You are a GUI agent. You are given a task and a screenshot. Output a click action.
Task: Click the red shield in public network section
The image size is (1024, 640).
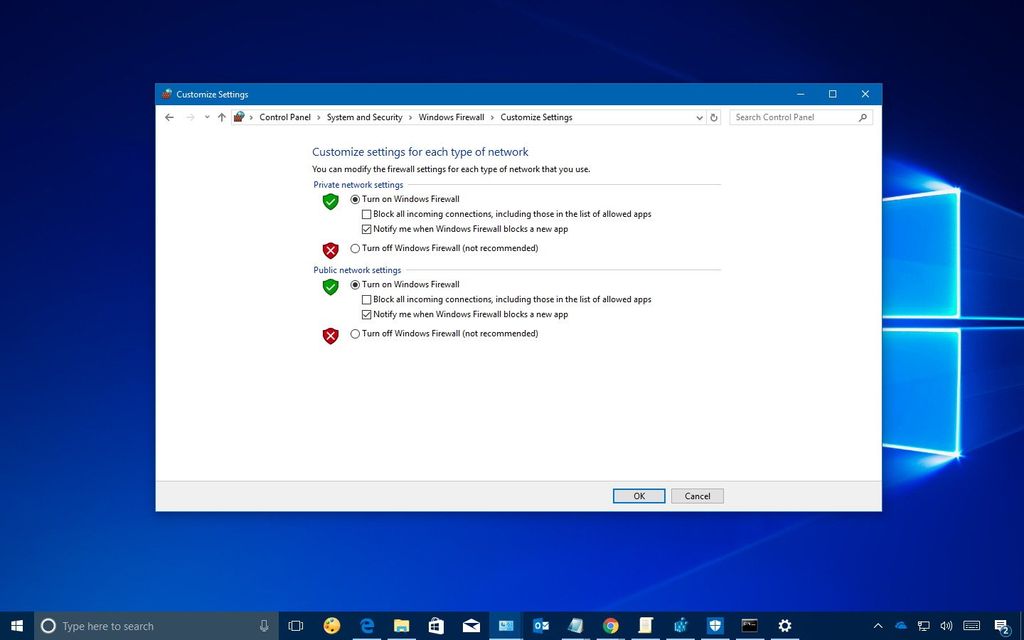click(x=330, y=336)
